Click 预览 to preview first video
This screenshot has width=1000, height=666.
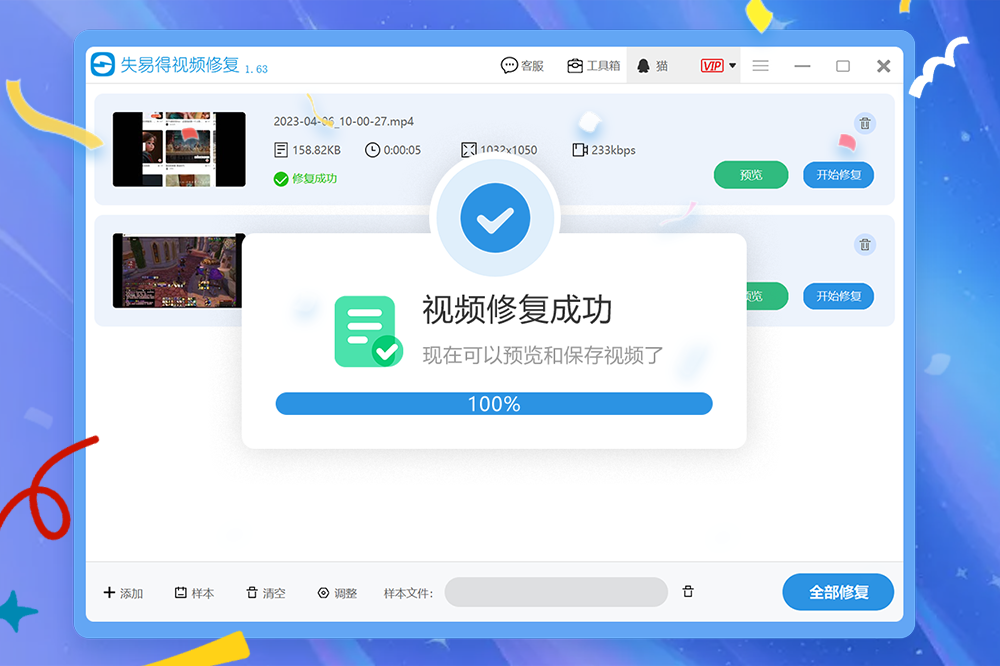click(x=750, y=175)
